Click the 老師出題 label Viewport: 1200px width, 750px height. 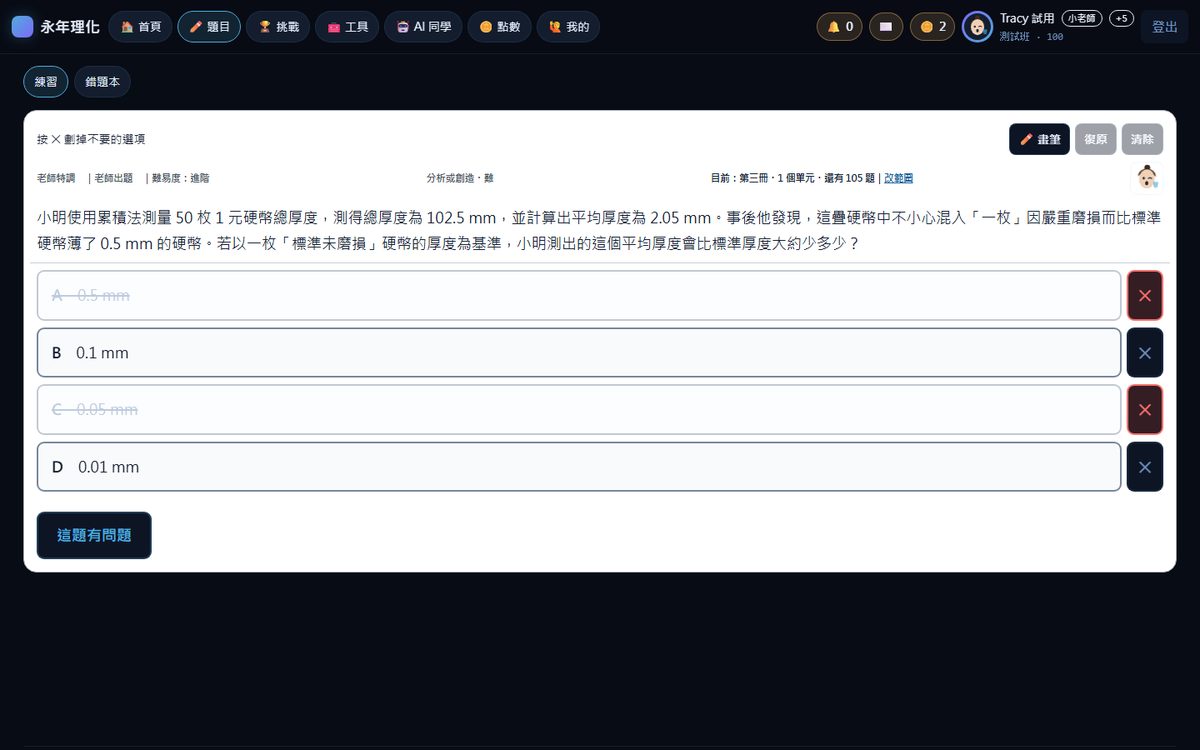(113, 178)
